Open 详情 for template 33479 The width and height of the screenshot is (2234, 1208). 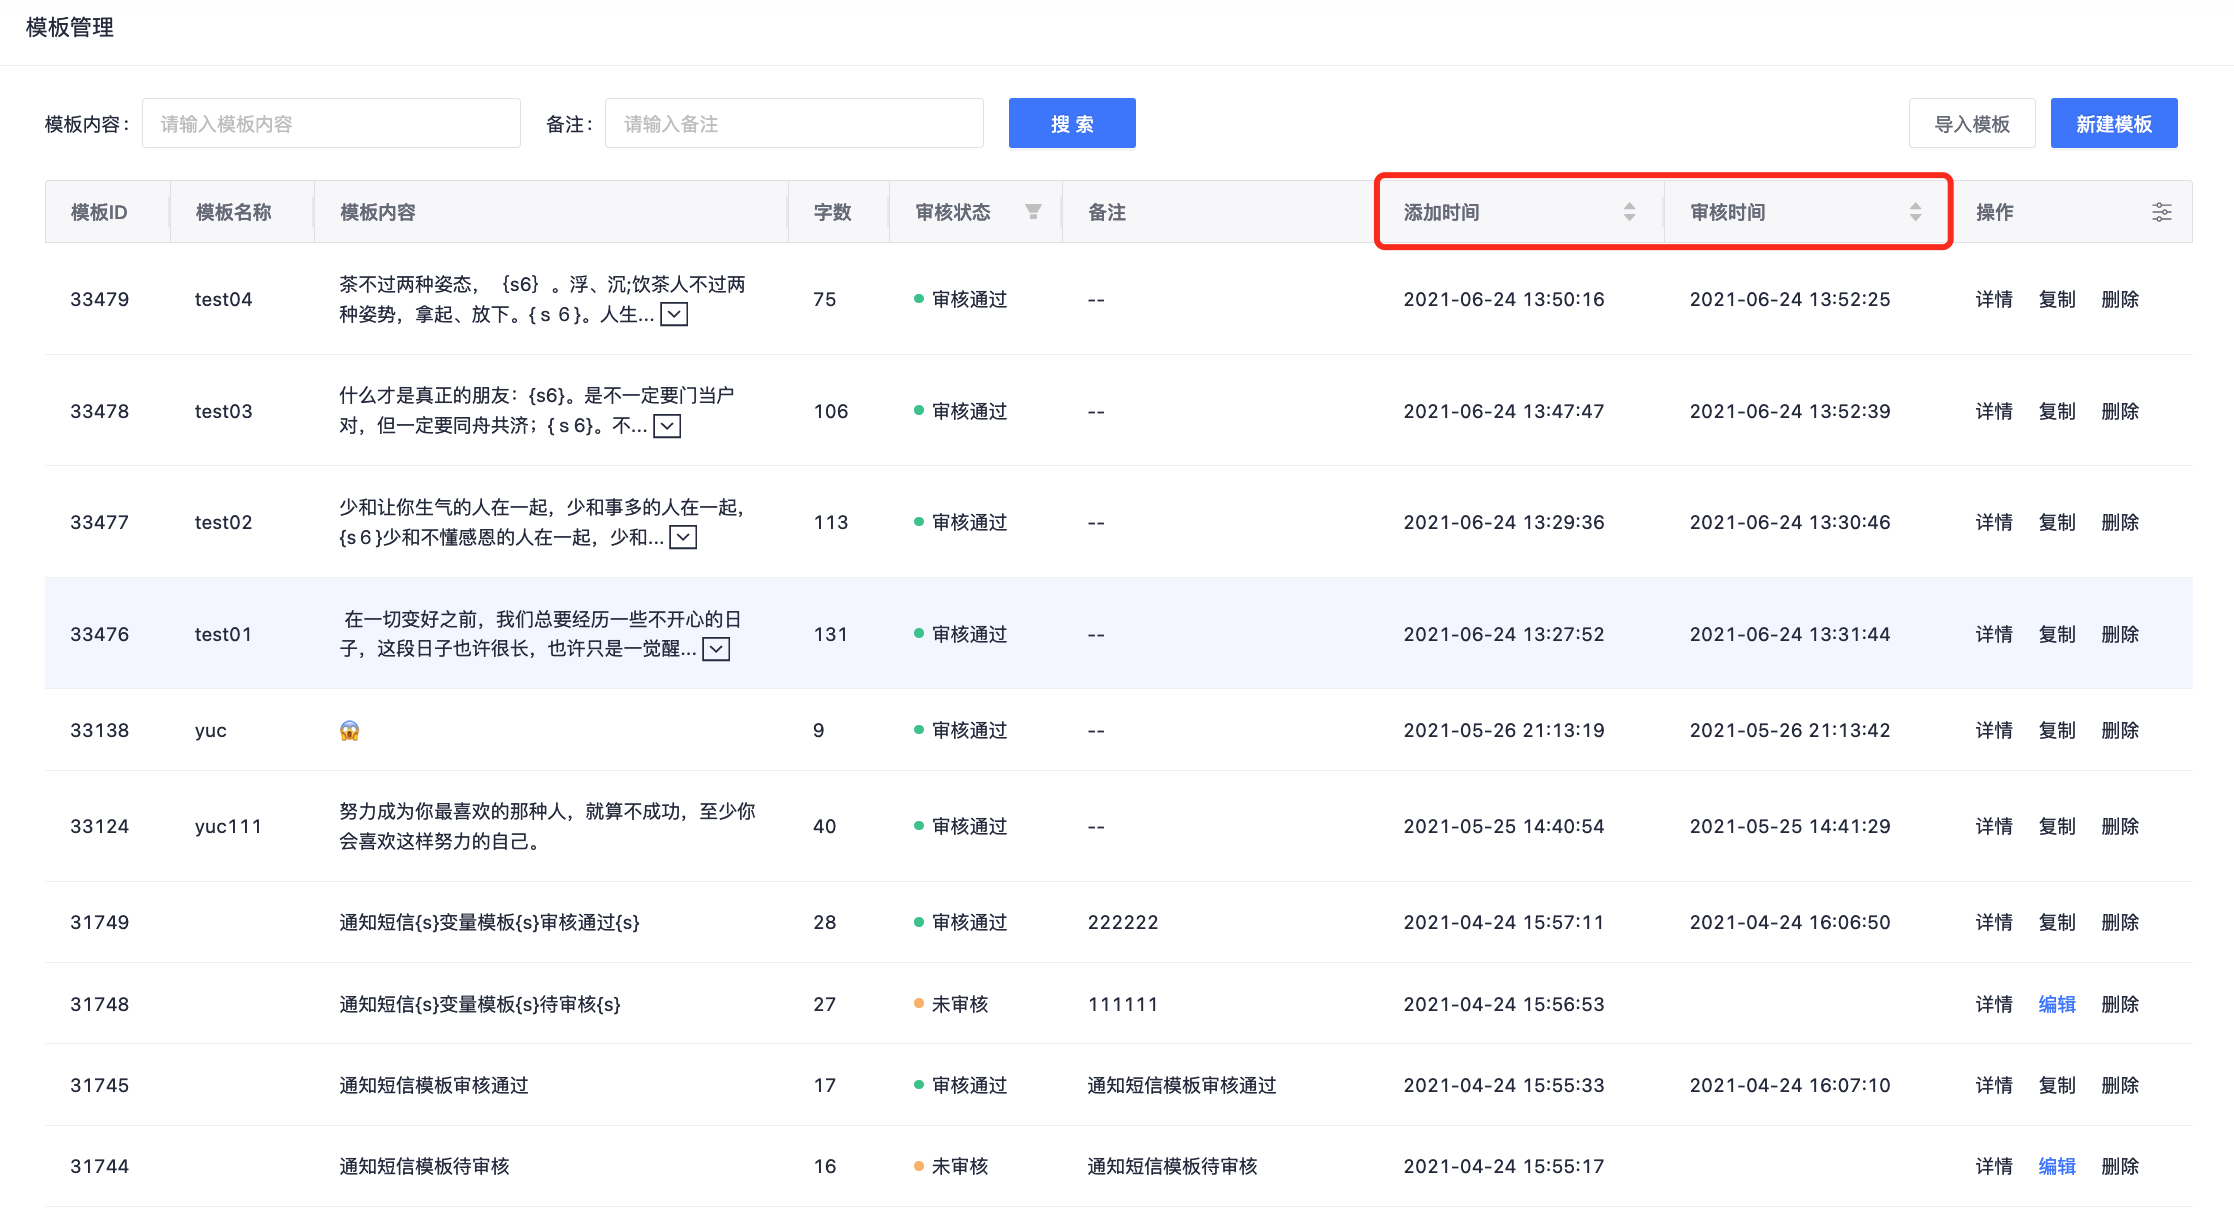point(1994,299)
